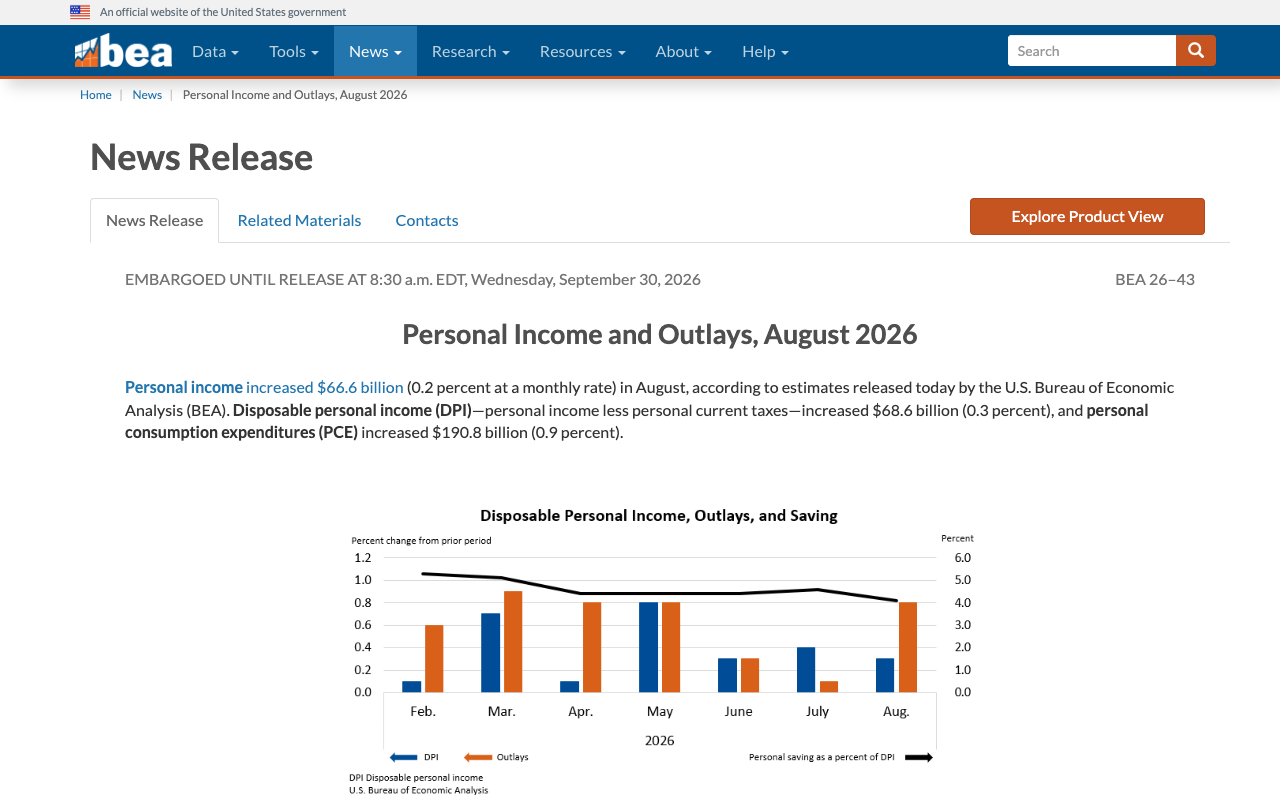Click the BEA logo
The width and height of the screenshot is (1280, 800).
pyautogui.click(x=123, y=51)
